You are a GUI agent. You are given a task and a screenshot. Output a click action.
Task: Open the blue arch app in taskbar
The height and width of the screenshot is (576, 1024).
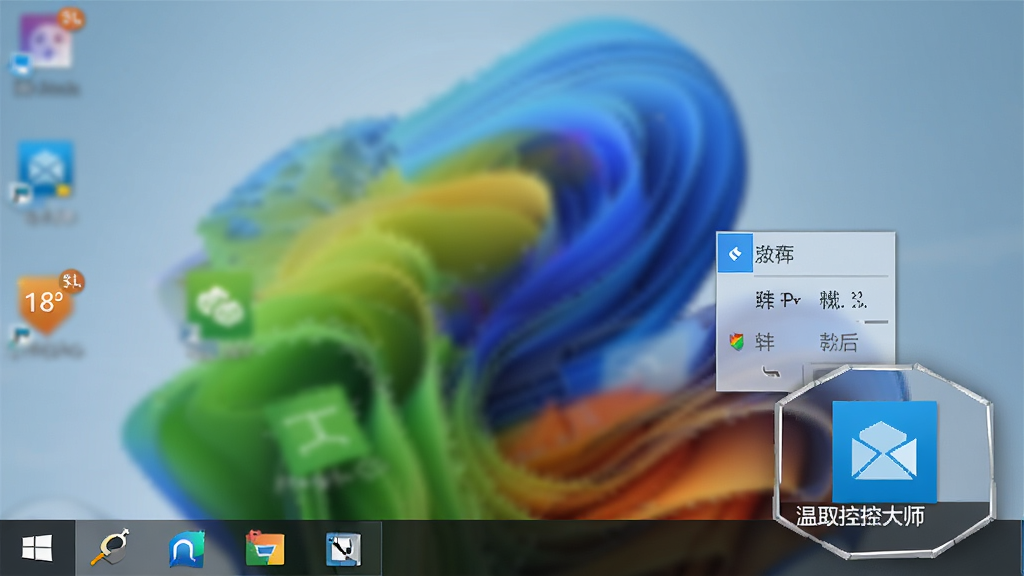(187, 549)
